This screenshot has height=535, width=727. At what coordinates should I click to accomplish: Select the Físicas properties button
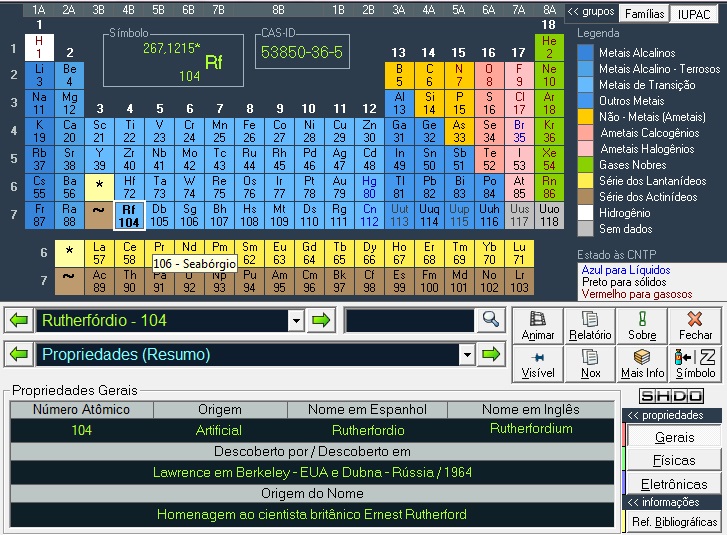[674, 461]
